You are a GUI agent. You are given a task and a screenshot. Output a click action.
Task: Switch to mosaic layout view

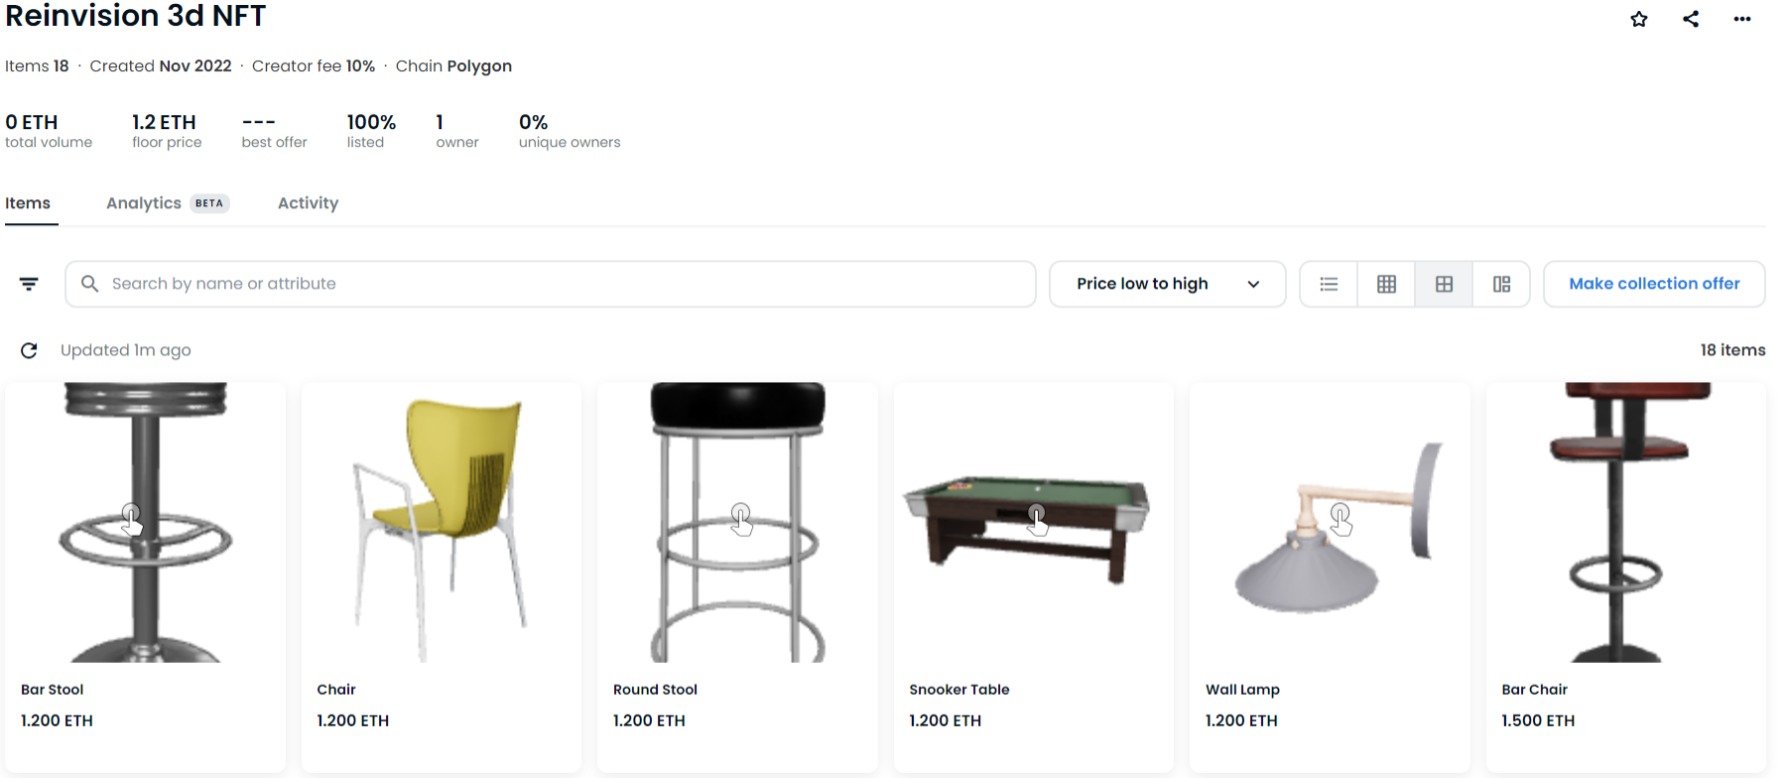(1501, 284)
